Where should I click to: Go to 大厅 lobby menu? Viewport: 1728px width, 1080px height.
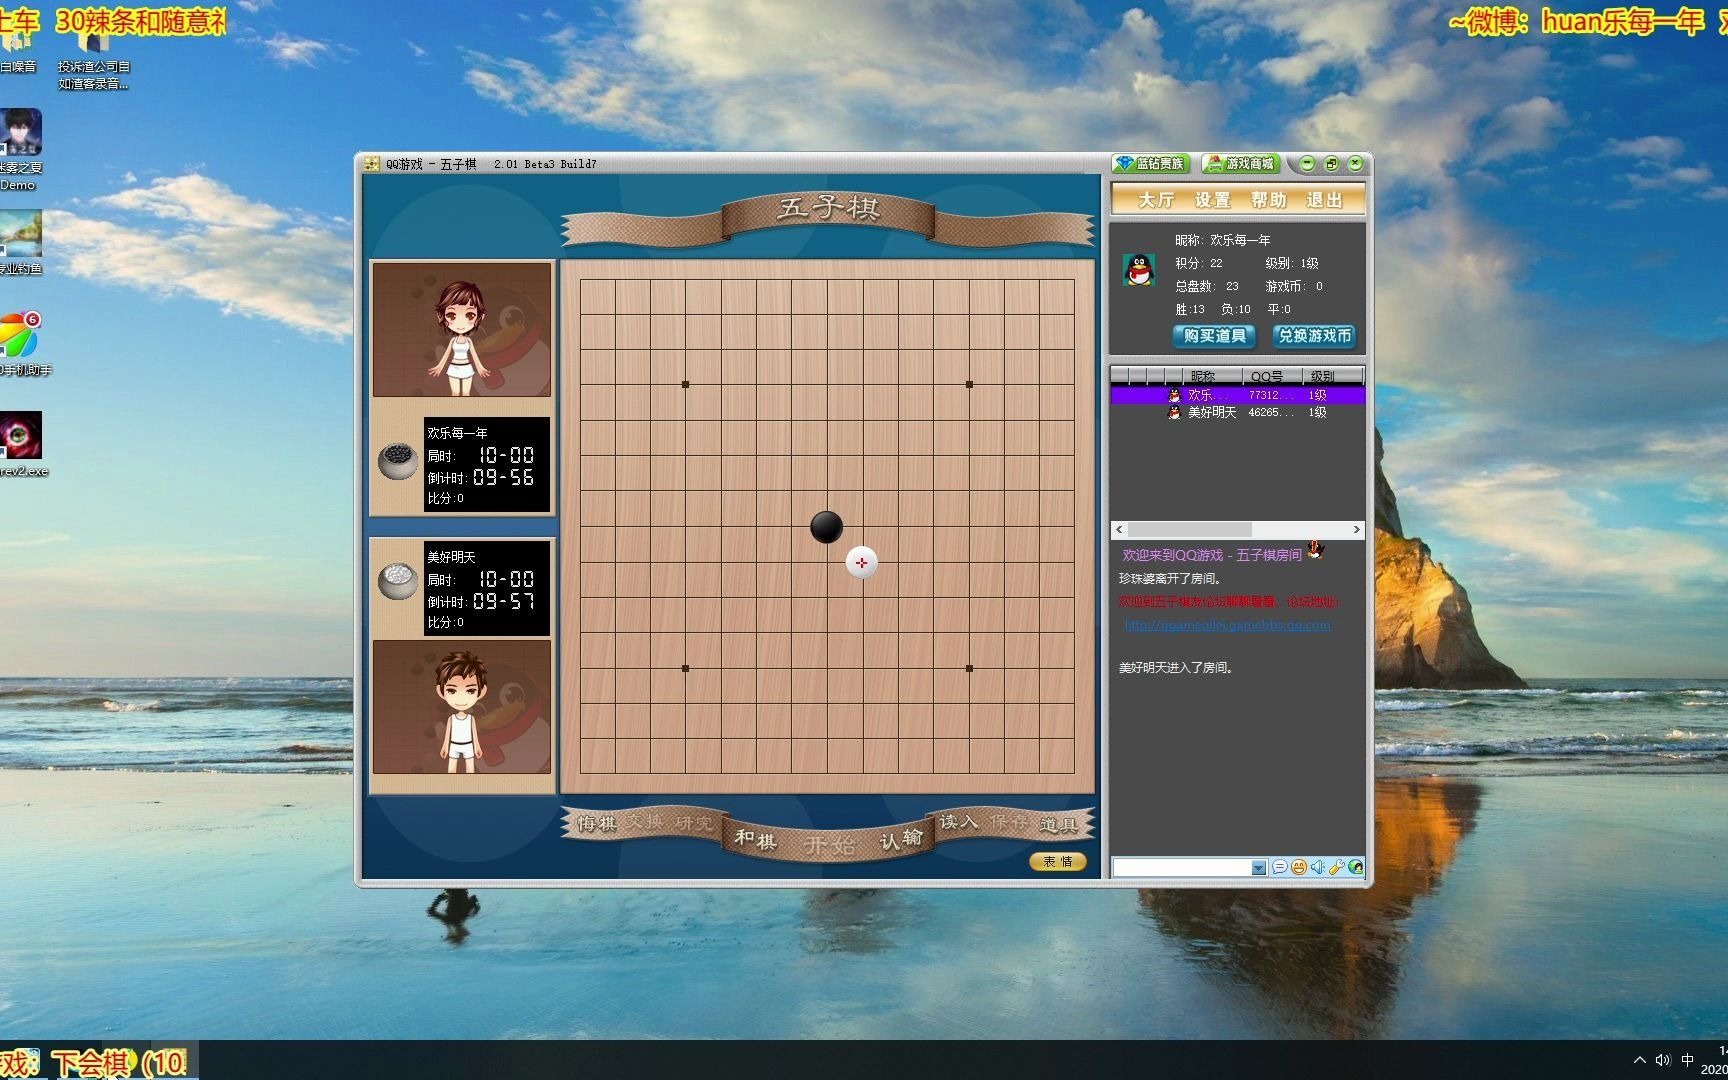tap(1156, 200)
